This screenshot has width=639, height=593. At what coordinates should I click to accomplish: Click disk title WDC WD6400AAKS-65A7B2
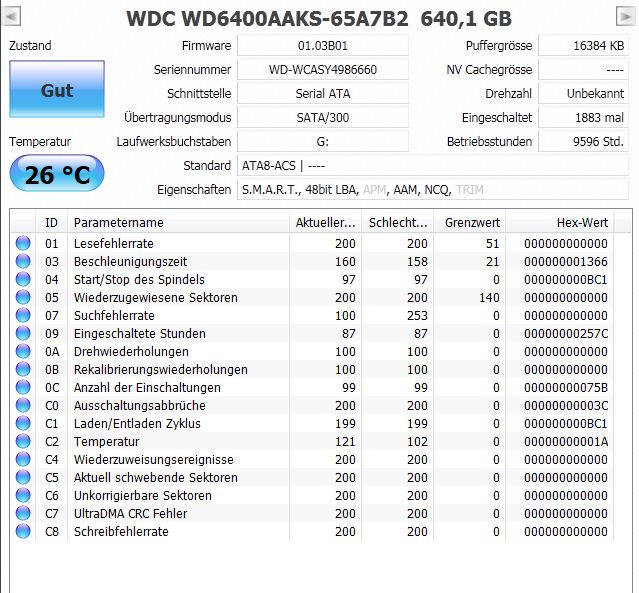pos(267,18)
